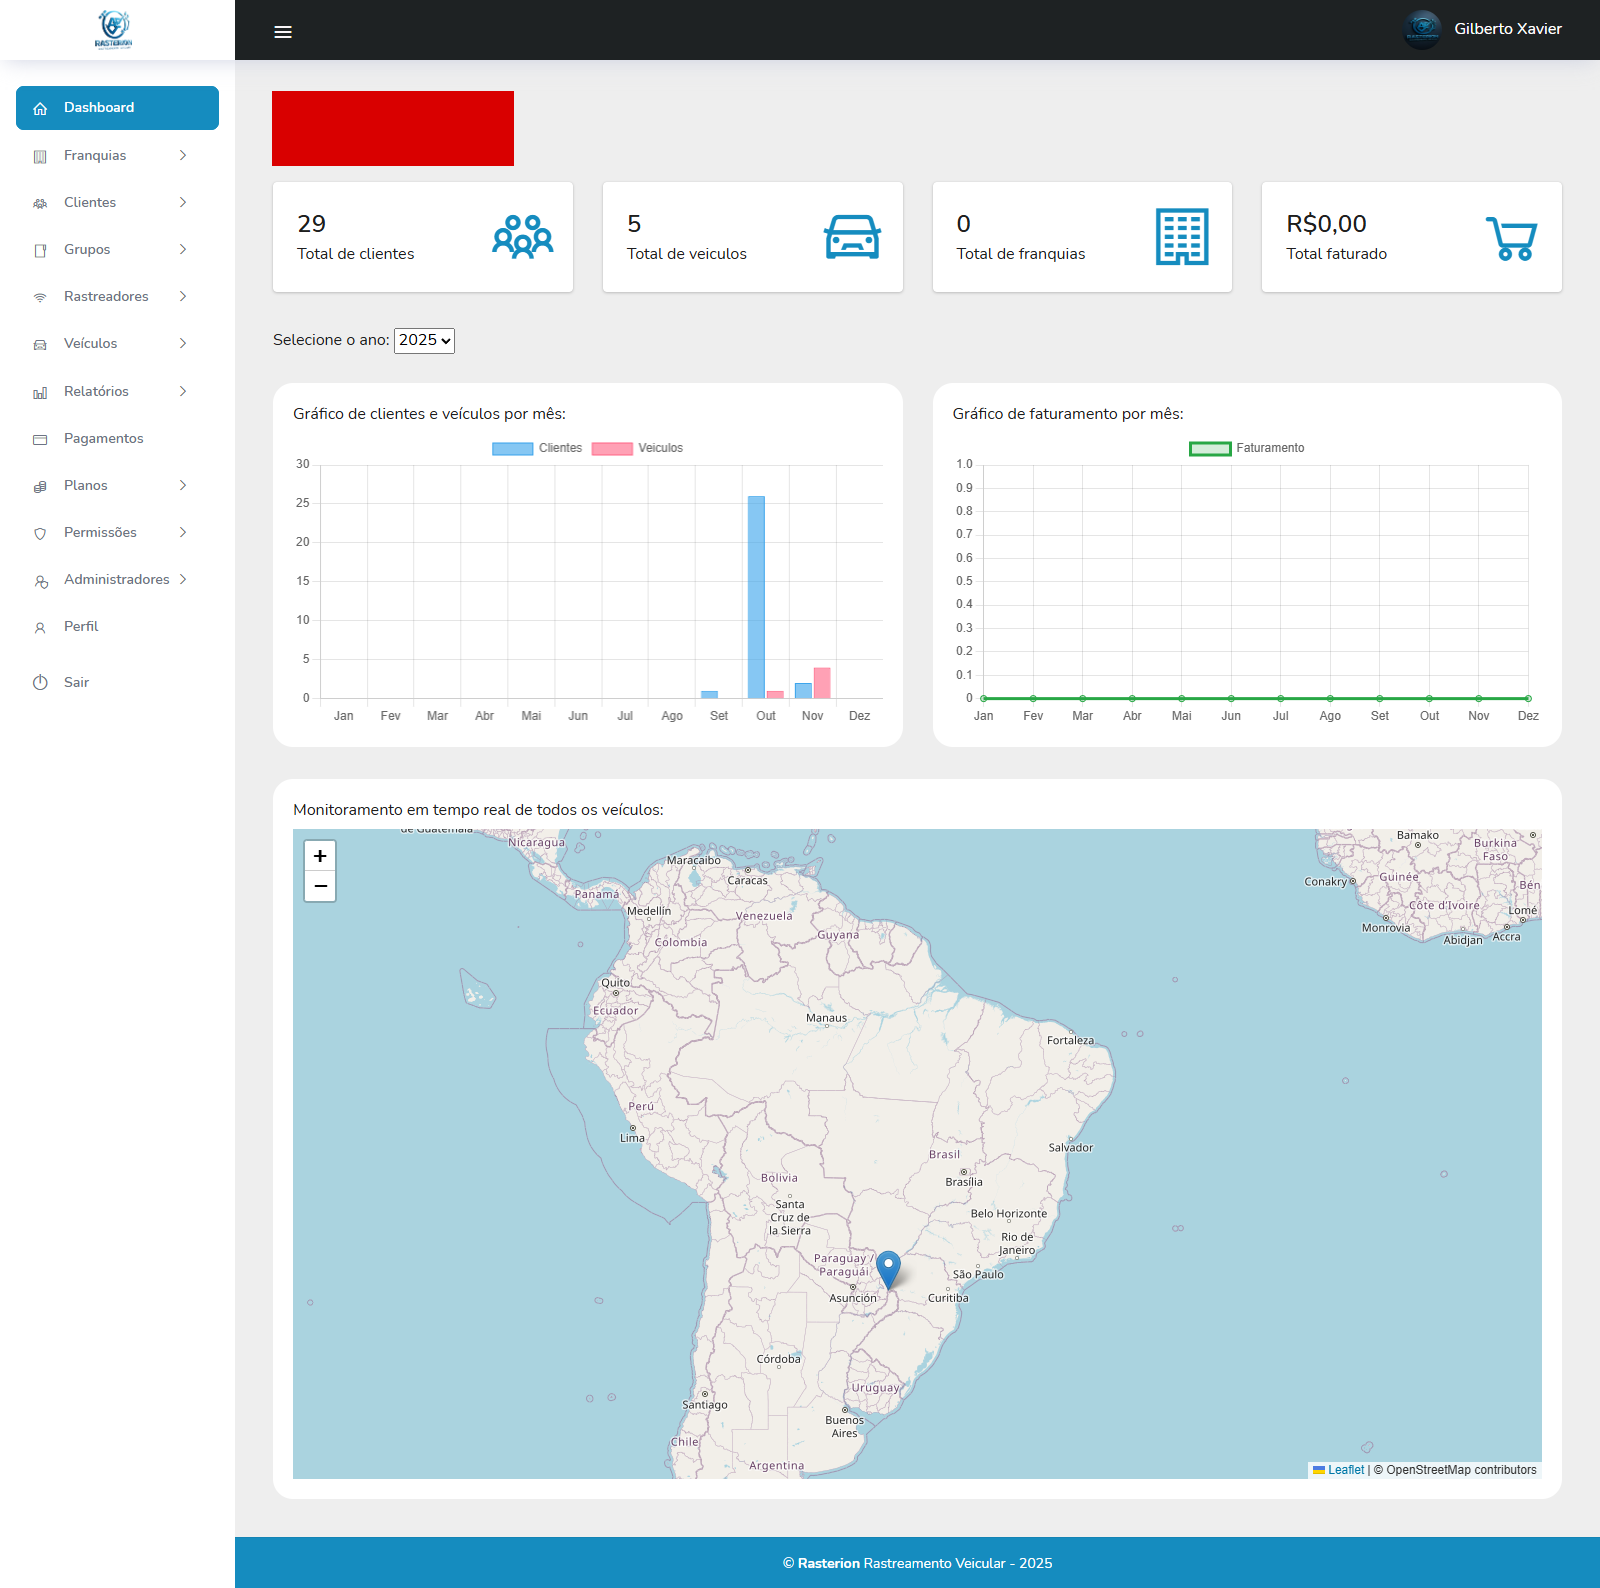The width and height of the screenshot is (1600, 1588).
Task: Toggle Veiculos dataset in chart legend
Action: [638, 448]
